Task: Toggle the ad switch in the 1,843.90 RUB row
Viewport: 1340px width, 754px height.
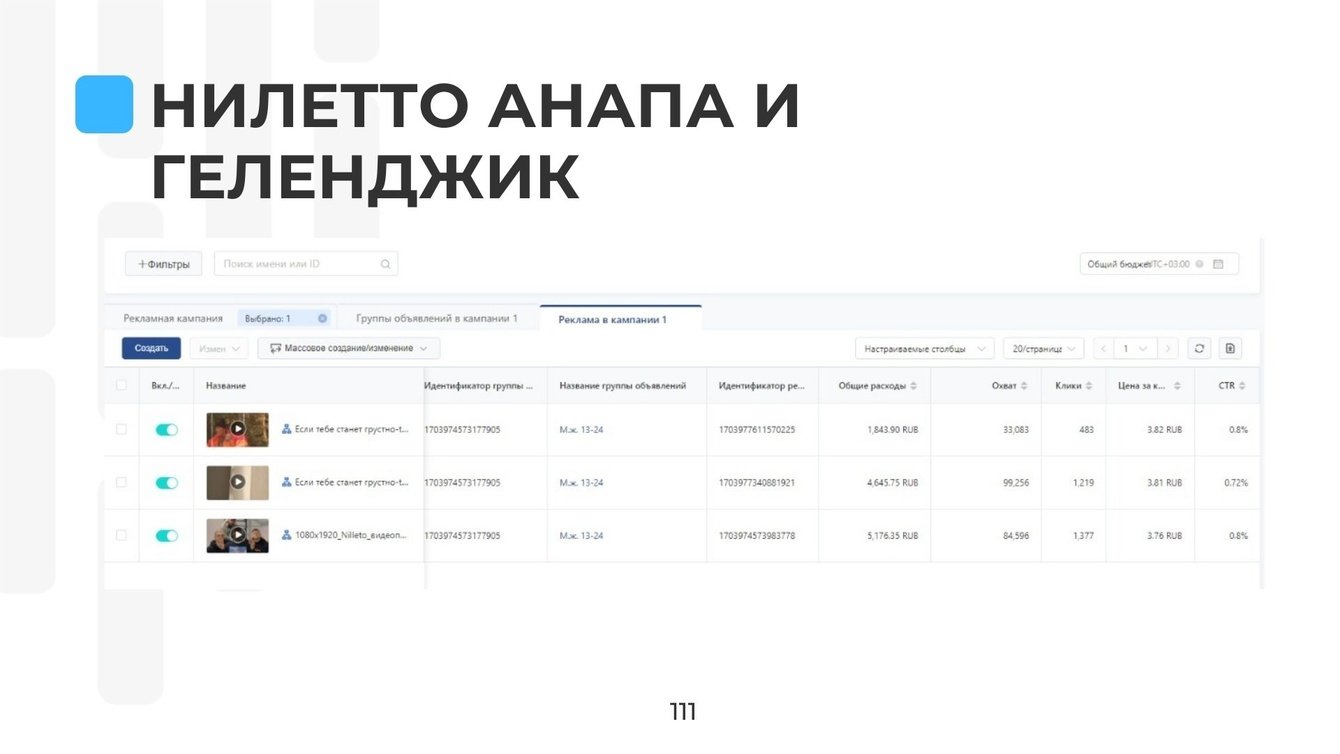Action: pos(167,430)
